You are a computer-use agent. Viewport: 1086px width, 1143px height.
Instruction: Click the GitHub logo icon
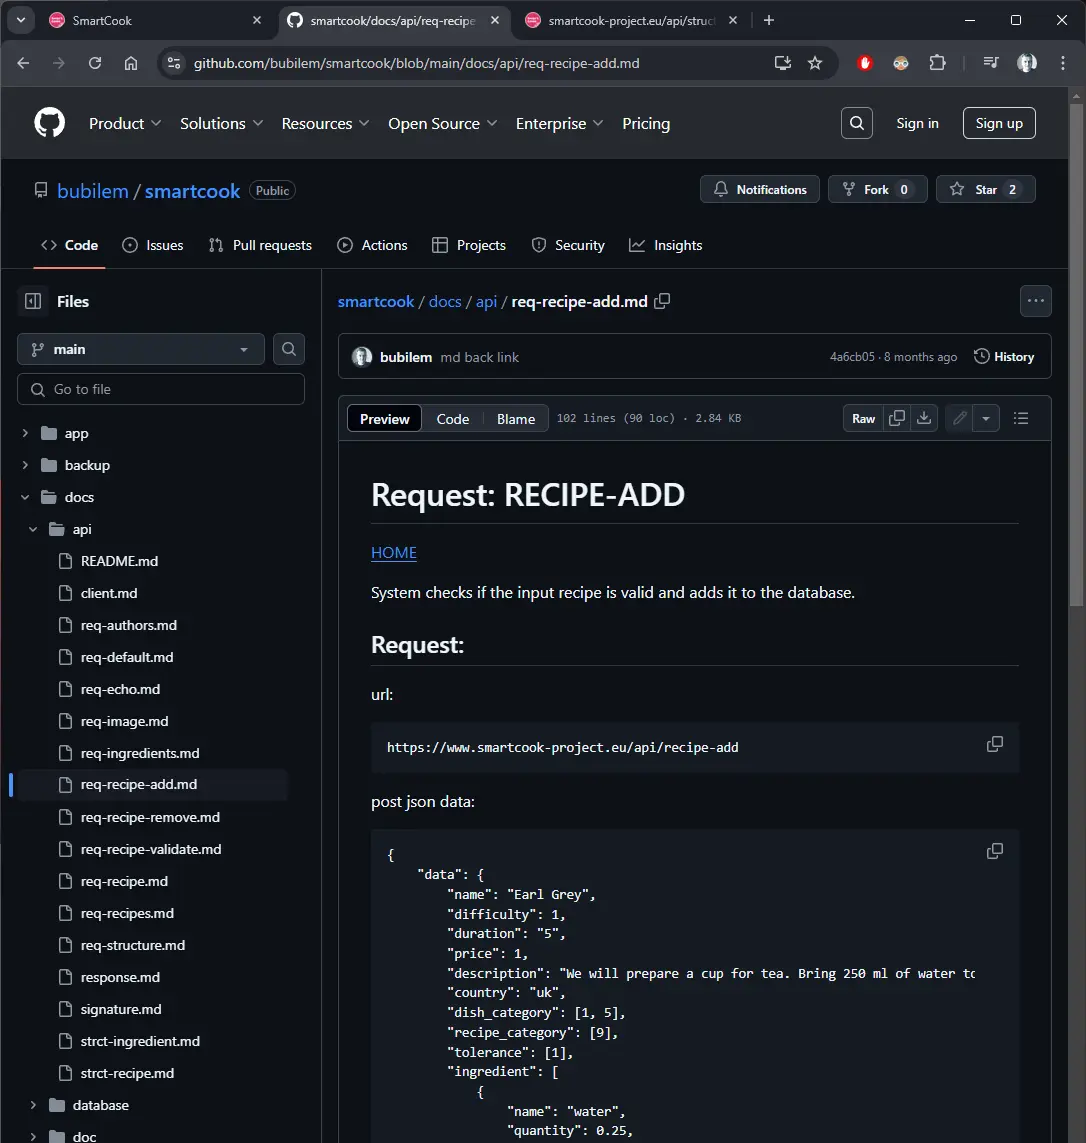pos(50,123)
